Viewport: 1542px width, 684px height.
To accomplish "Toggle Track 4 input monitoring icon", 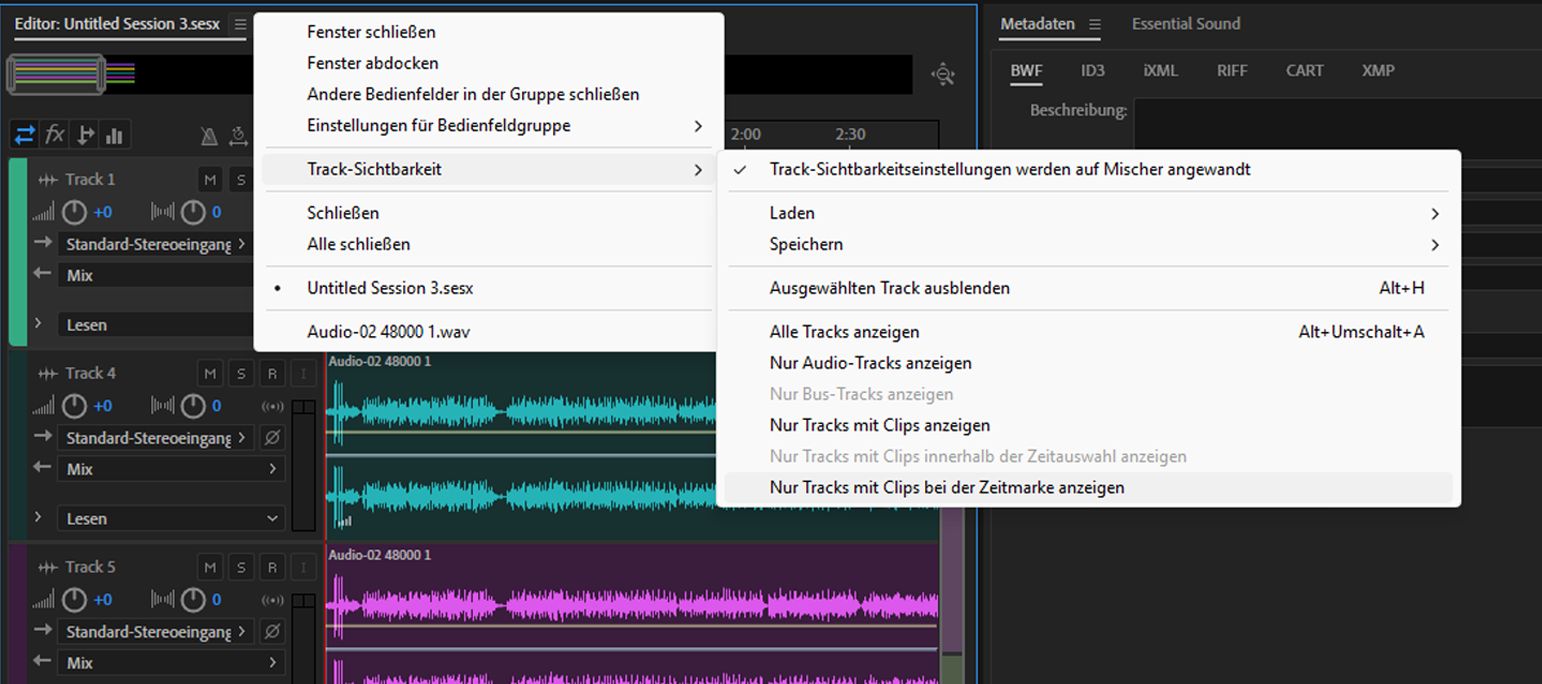I will click(x=272, y=406).
